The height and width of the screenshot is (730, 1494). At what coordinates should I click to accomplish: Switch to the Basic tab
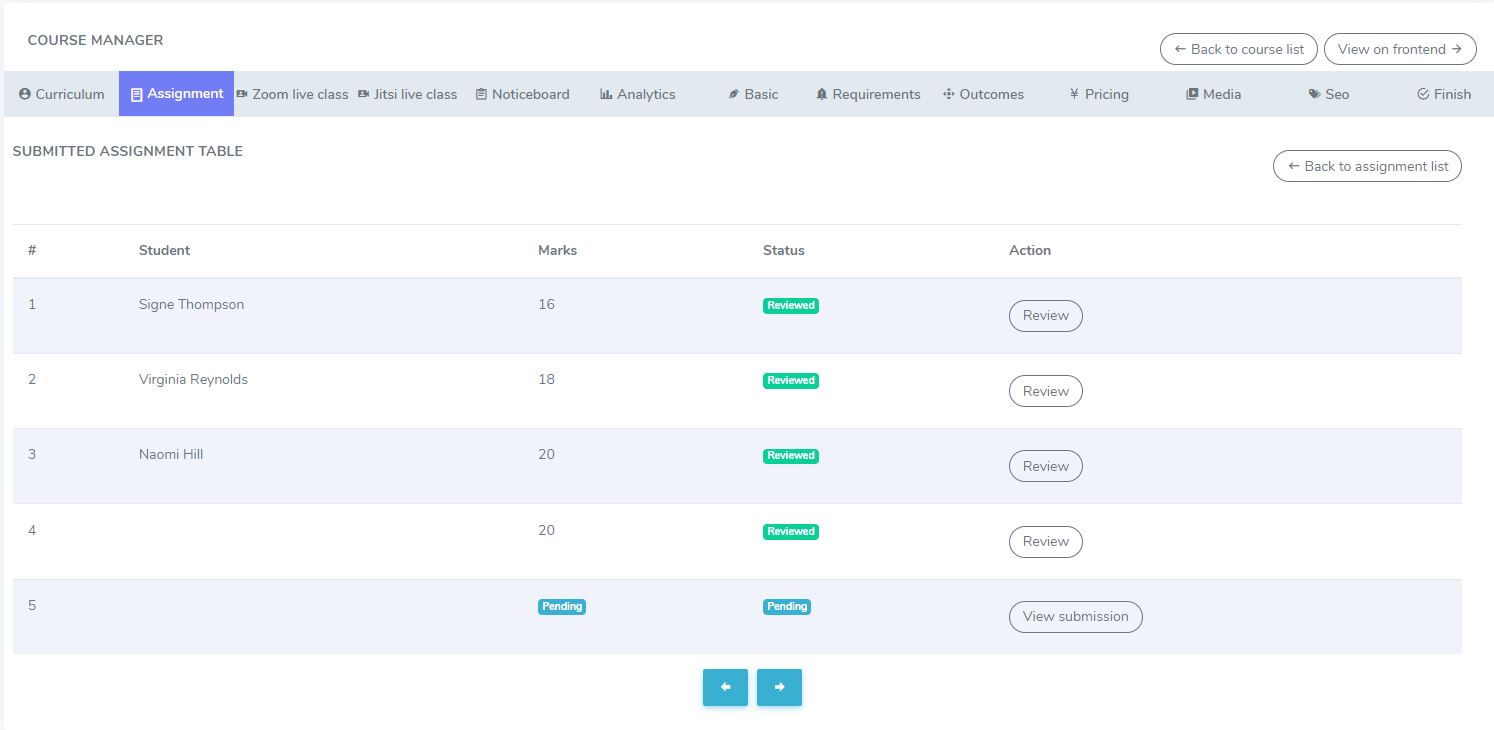coord(755,93)
